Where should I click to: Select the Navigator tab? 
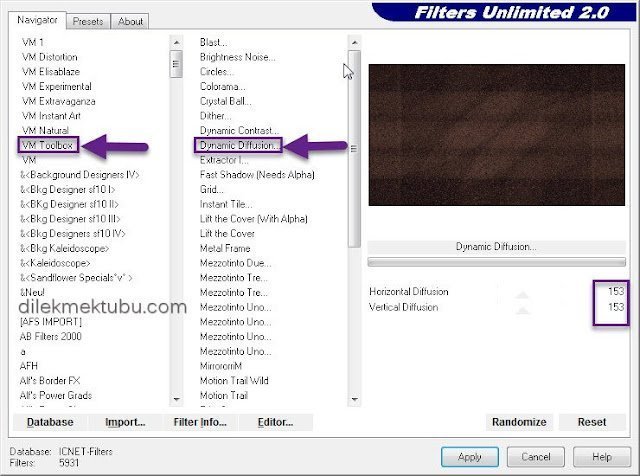tap(37, 20)
